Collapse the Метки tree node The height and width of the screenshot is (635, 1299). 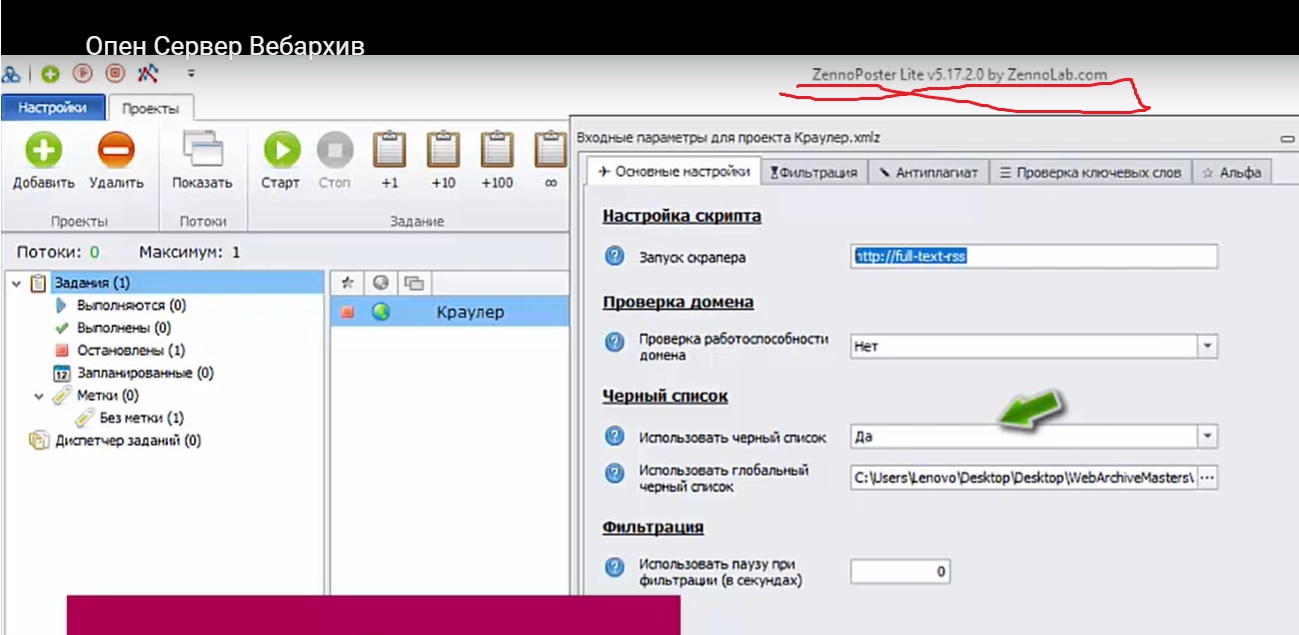pyautogui.click(x=39, y=396)
